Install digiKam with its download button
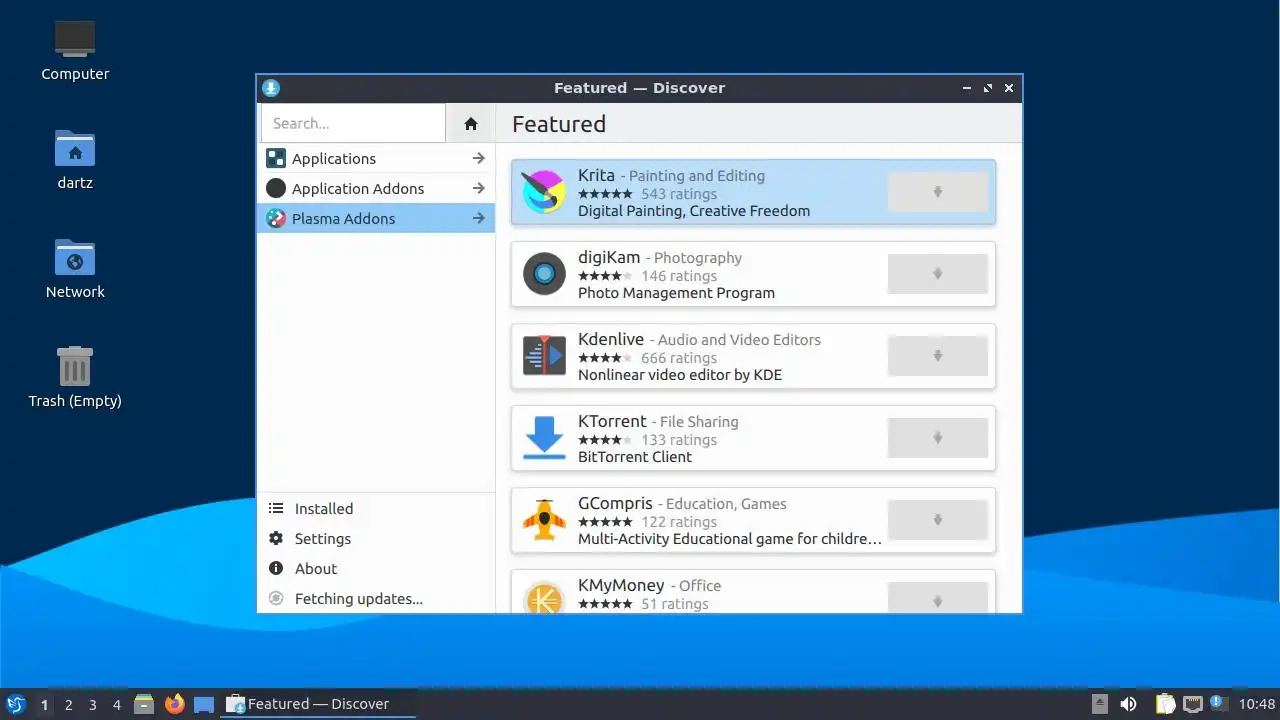This screenshot has height=720, width=1280. pyautogui.click(x=937, y=274)
